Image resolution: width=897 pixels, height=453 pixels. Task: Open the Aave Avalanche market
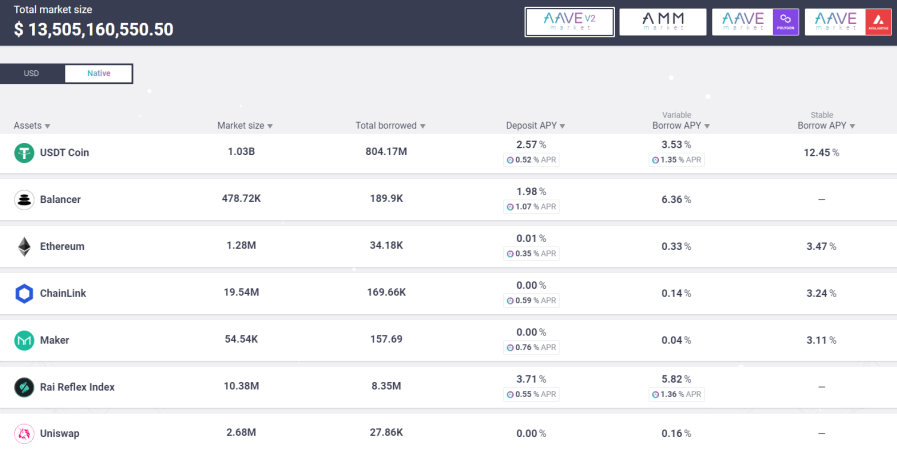(x=848, y=22)
